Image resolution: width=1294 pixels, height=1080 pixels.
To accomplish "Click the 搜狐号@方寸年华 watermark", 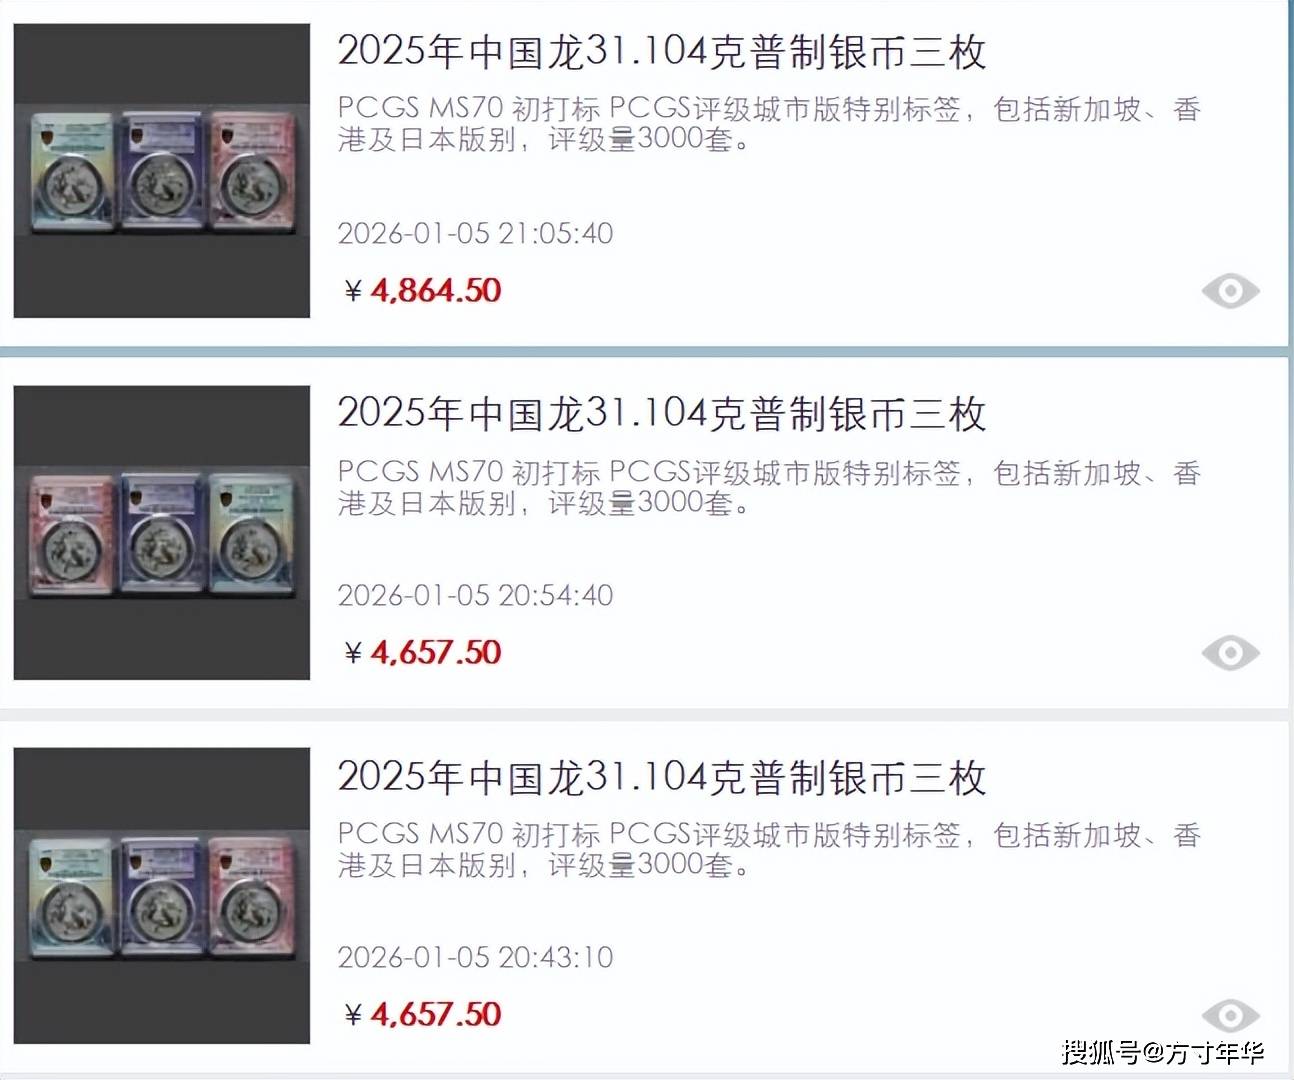I will tap(1163, 1052).
